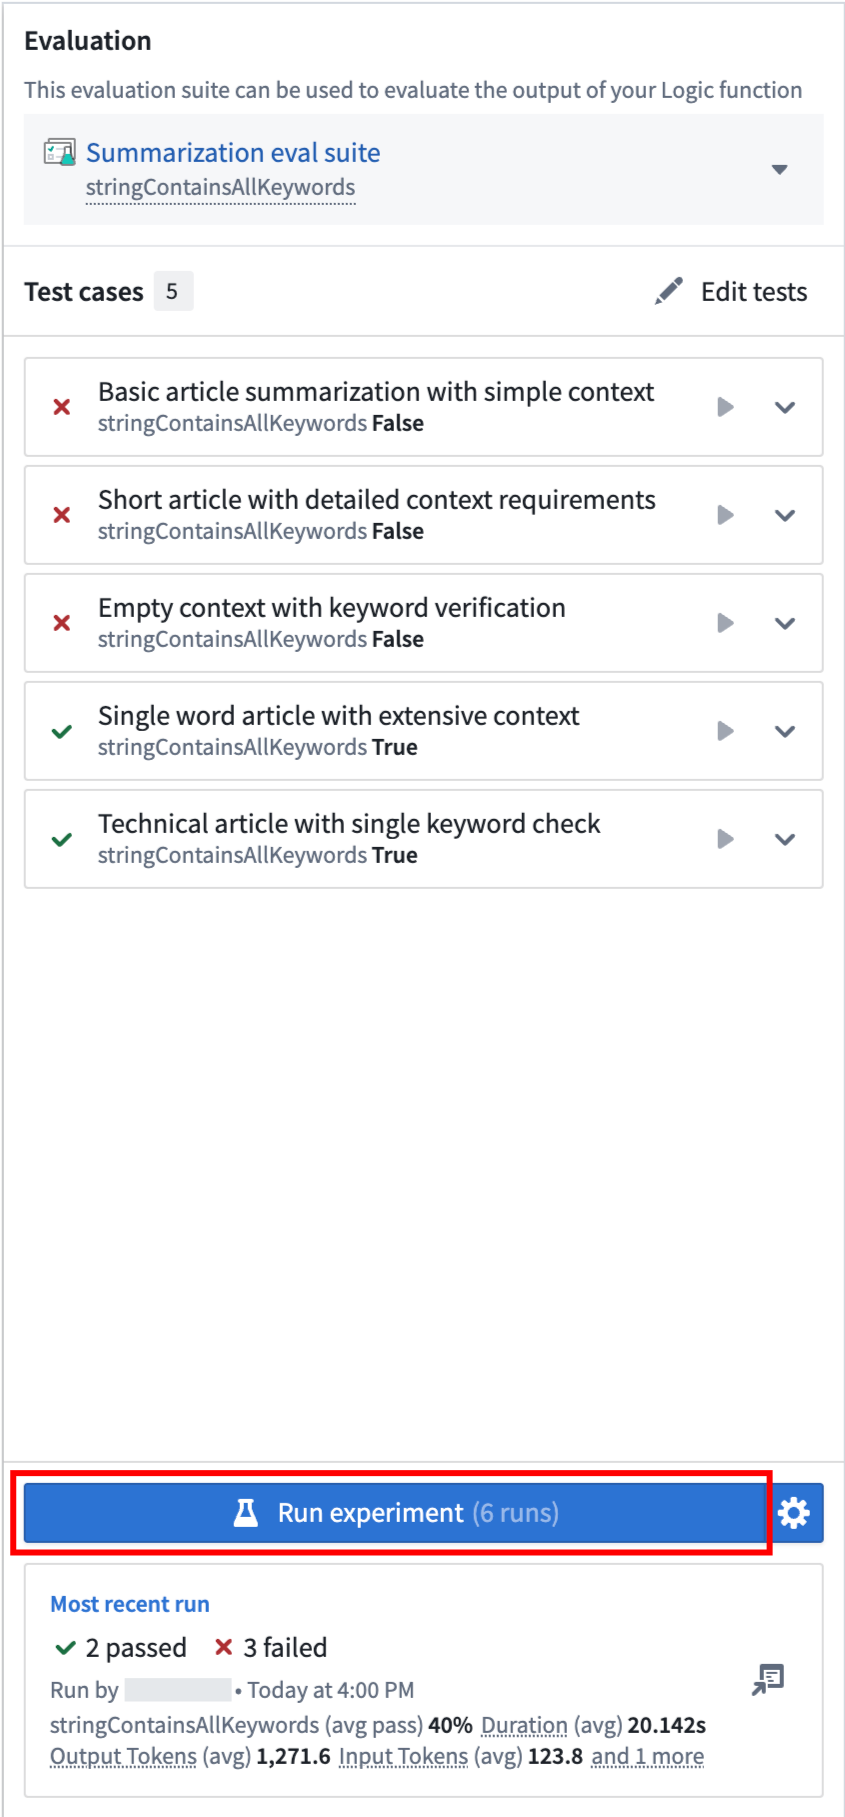Screen dimensions: 845x1817
Task: Select 'Empty context with keyword verification' title
Action: point(332,608)
